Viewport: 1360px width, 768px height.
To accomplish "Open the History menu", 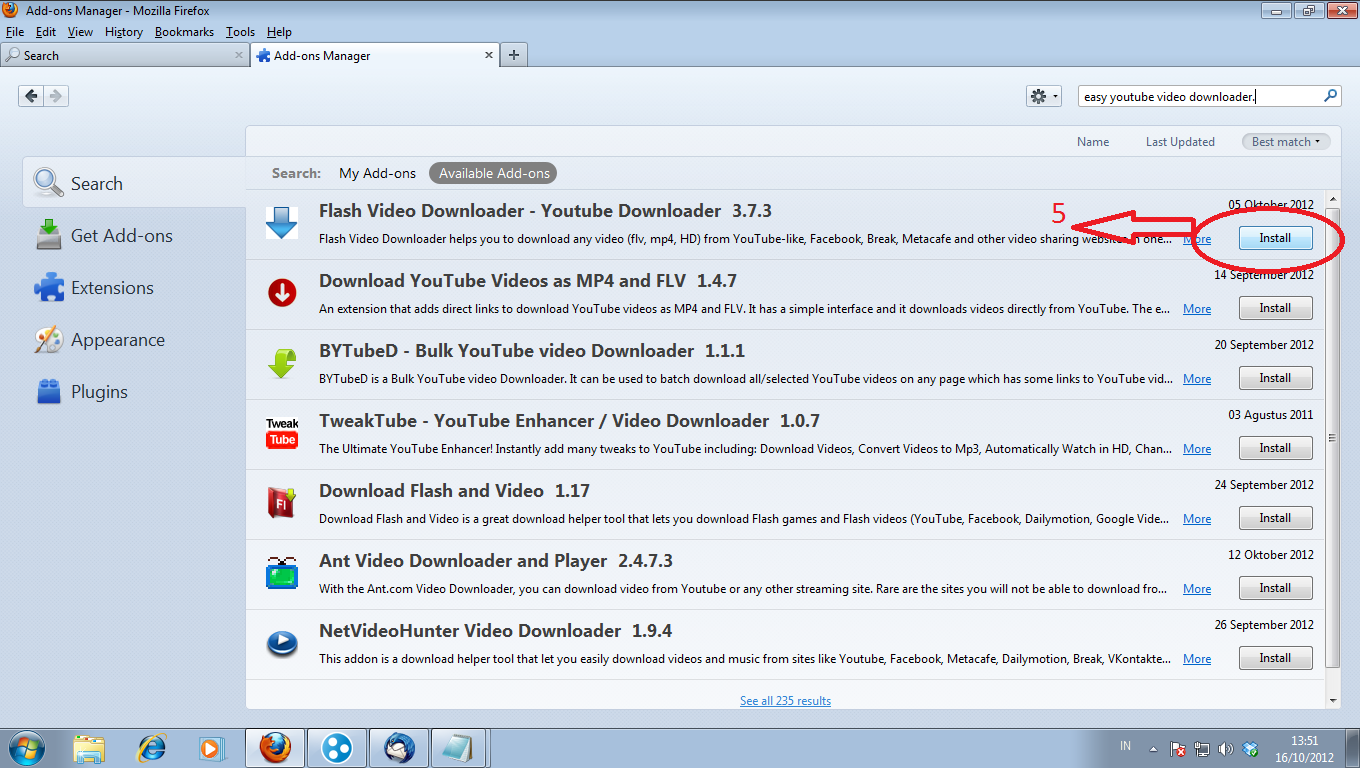I will tap(124, 32).
